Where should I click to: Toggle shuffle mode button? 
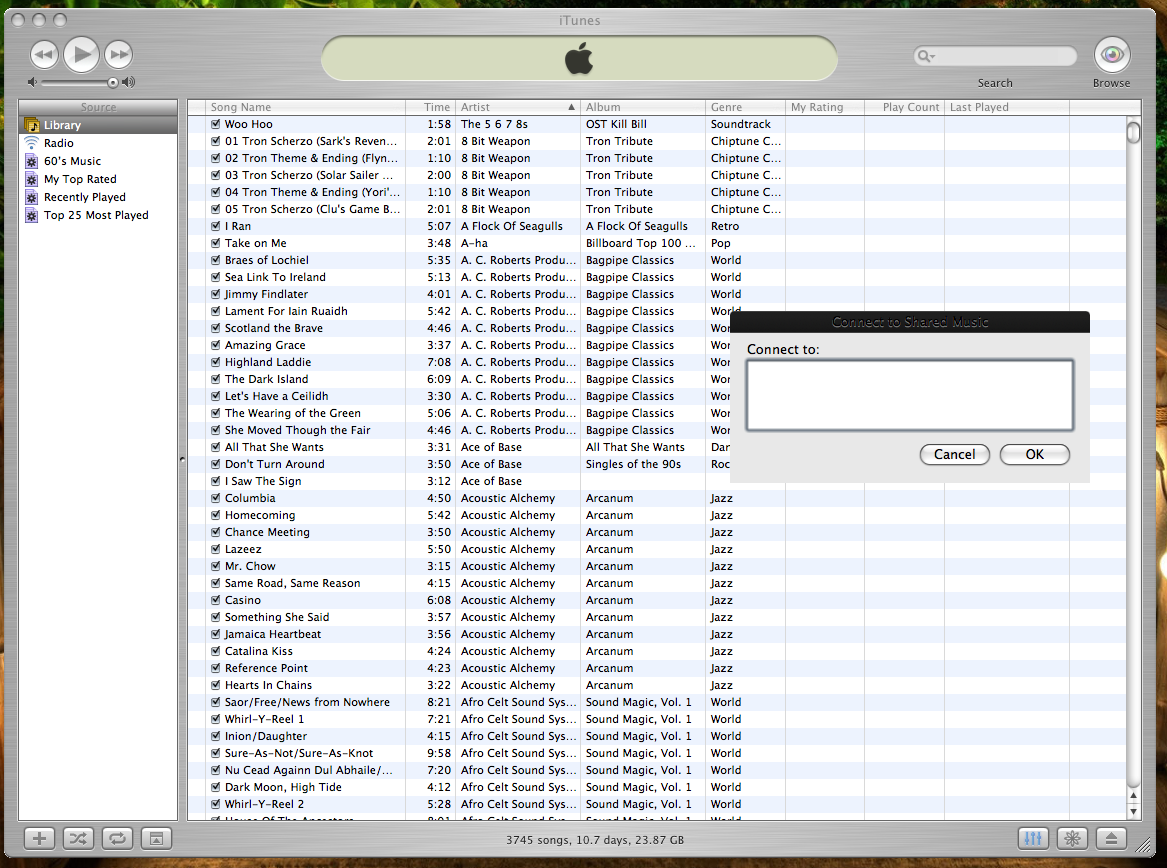(x=78, y=839)
